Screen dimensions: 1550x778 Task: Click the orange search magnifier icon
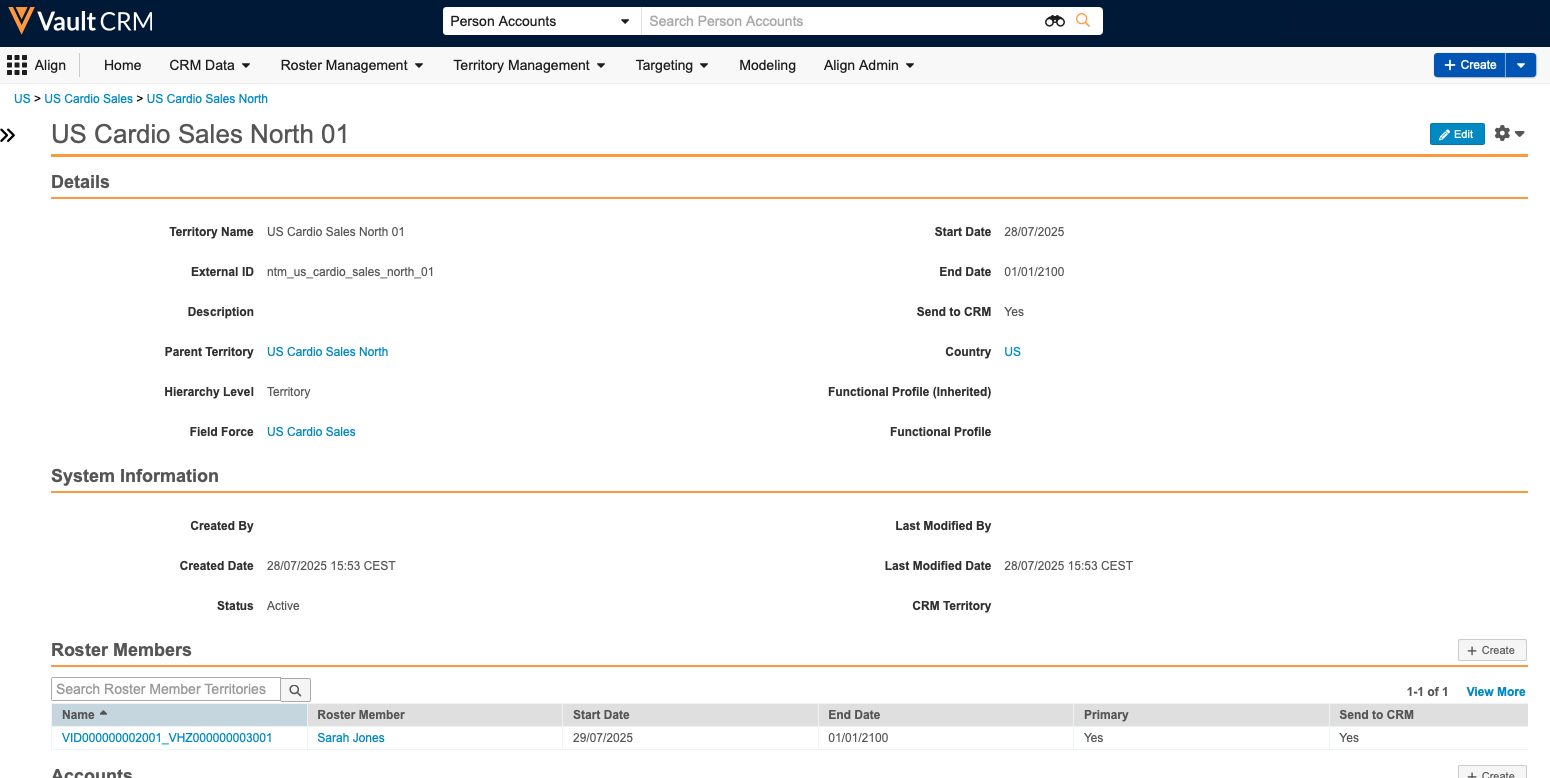coord(1083,21)
